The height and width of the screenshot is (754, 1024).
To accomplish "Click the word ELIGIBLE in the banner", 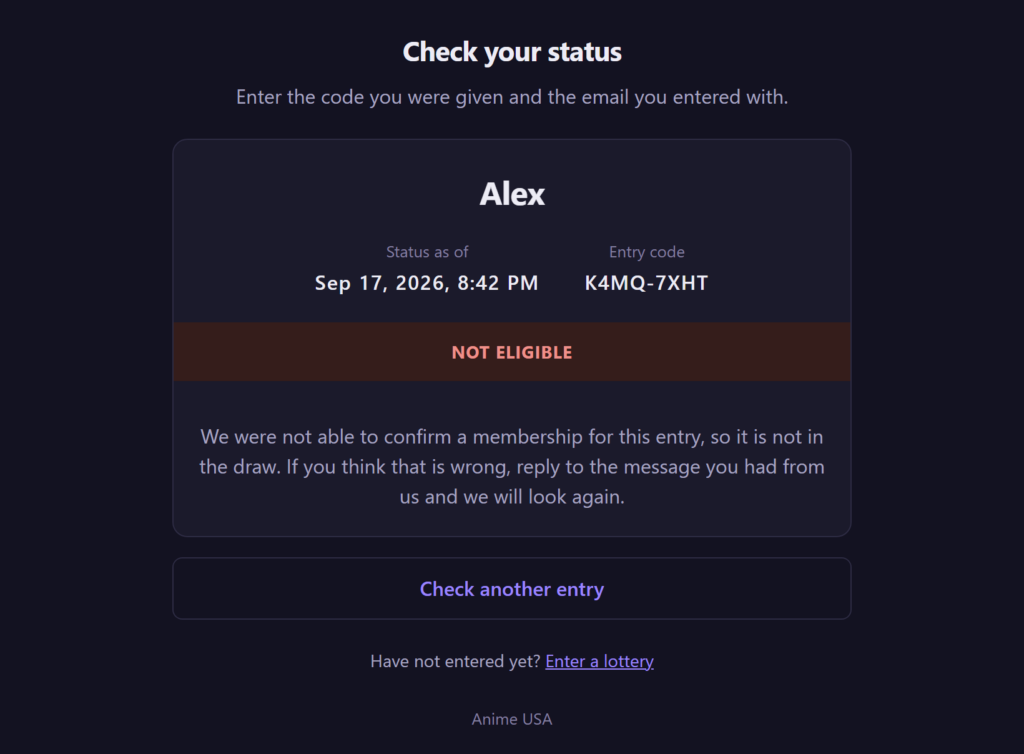I will click(x=534, y=353).
